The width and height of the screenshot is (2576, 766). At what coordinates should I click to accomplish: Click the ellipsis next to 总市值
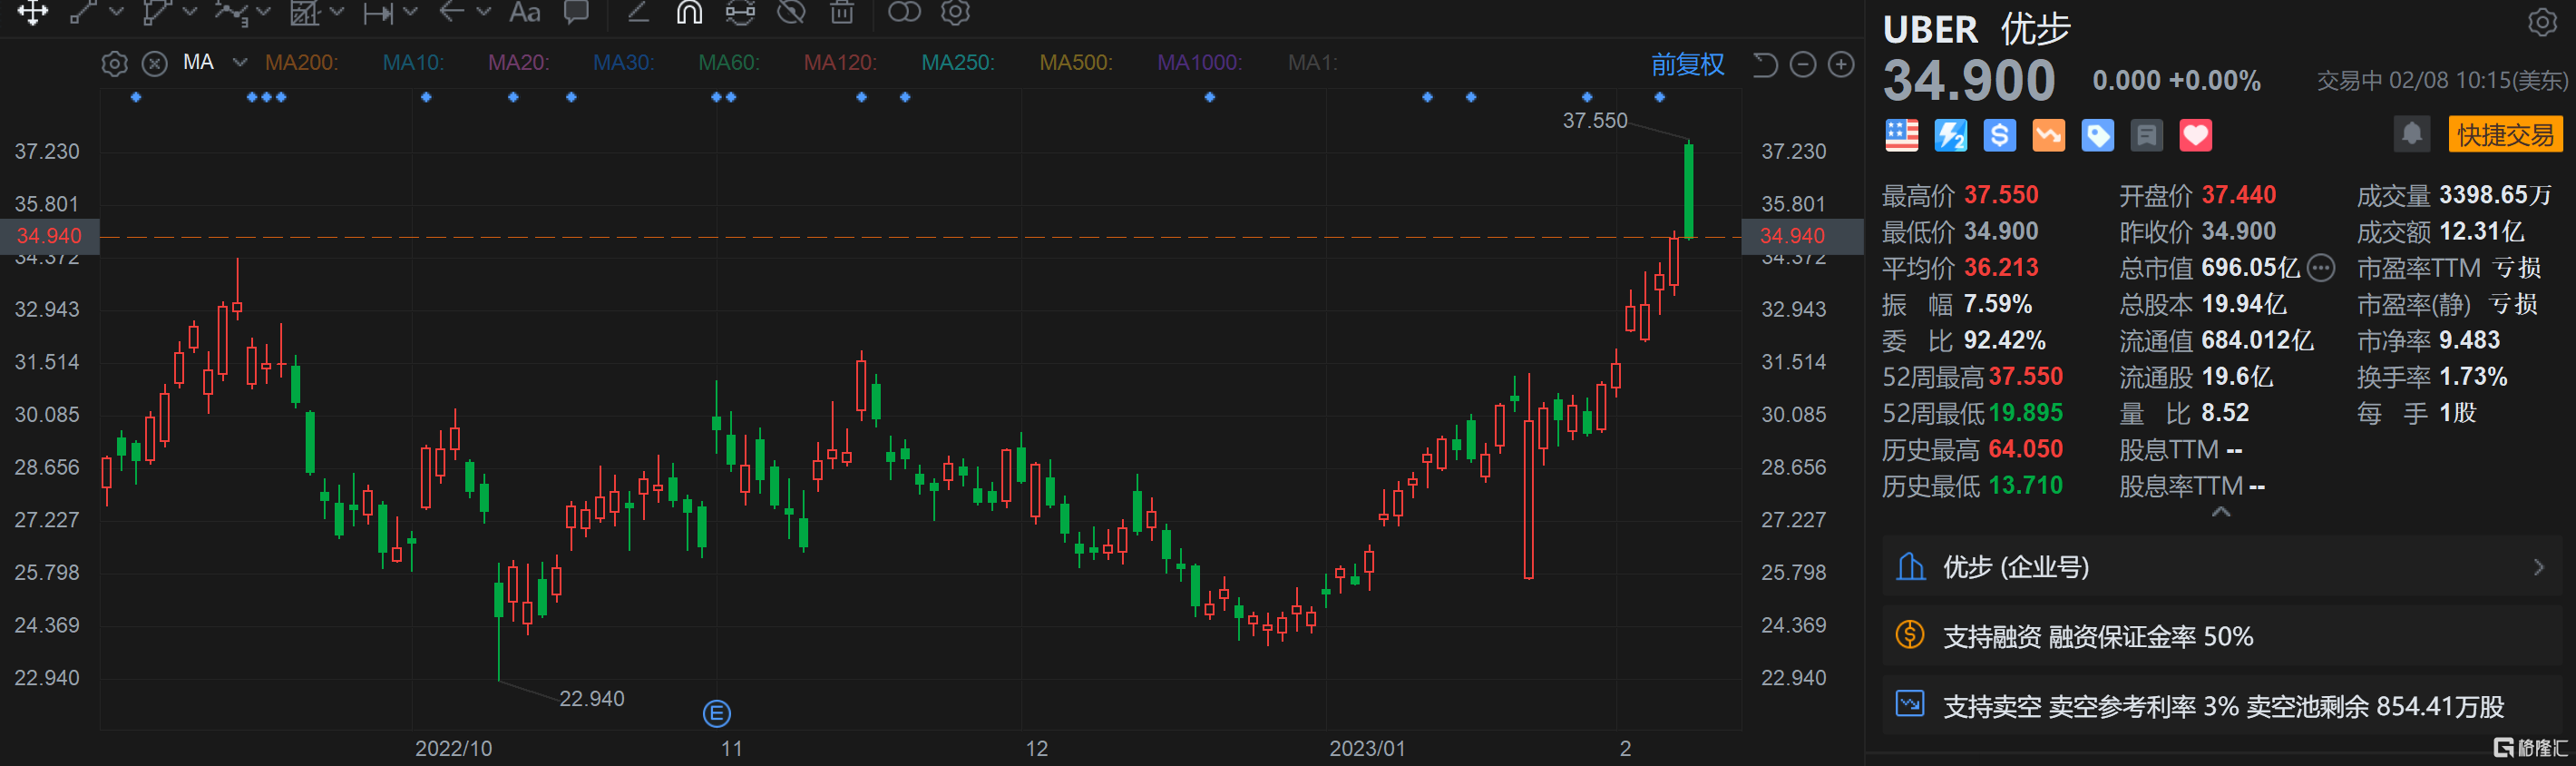(x=2321, y=268)
